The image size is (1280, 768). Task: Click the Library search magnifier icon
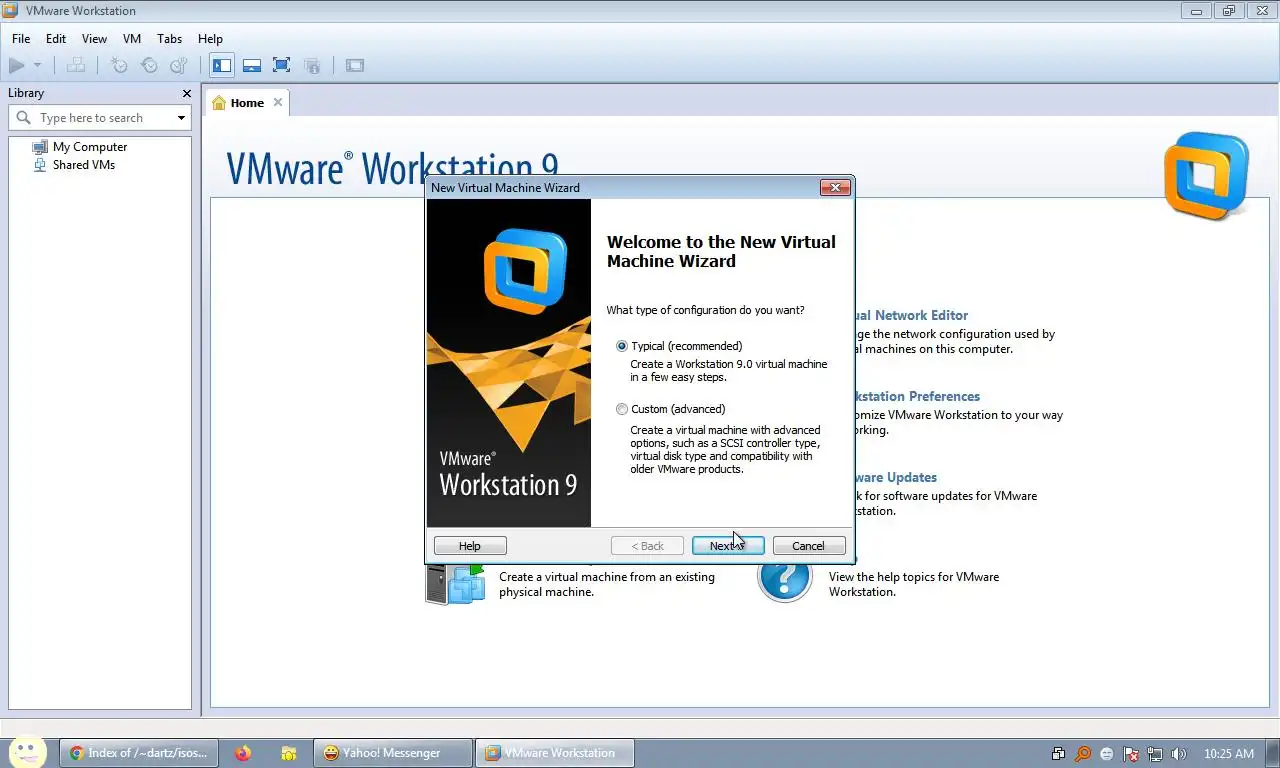[x=24, y=118]
